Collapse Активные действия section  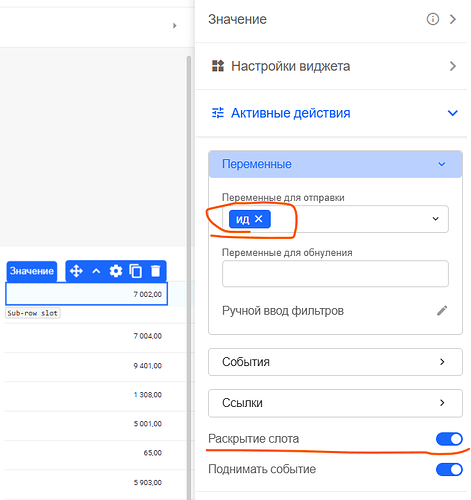[x=452, y=113]
